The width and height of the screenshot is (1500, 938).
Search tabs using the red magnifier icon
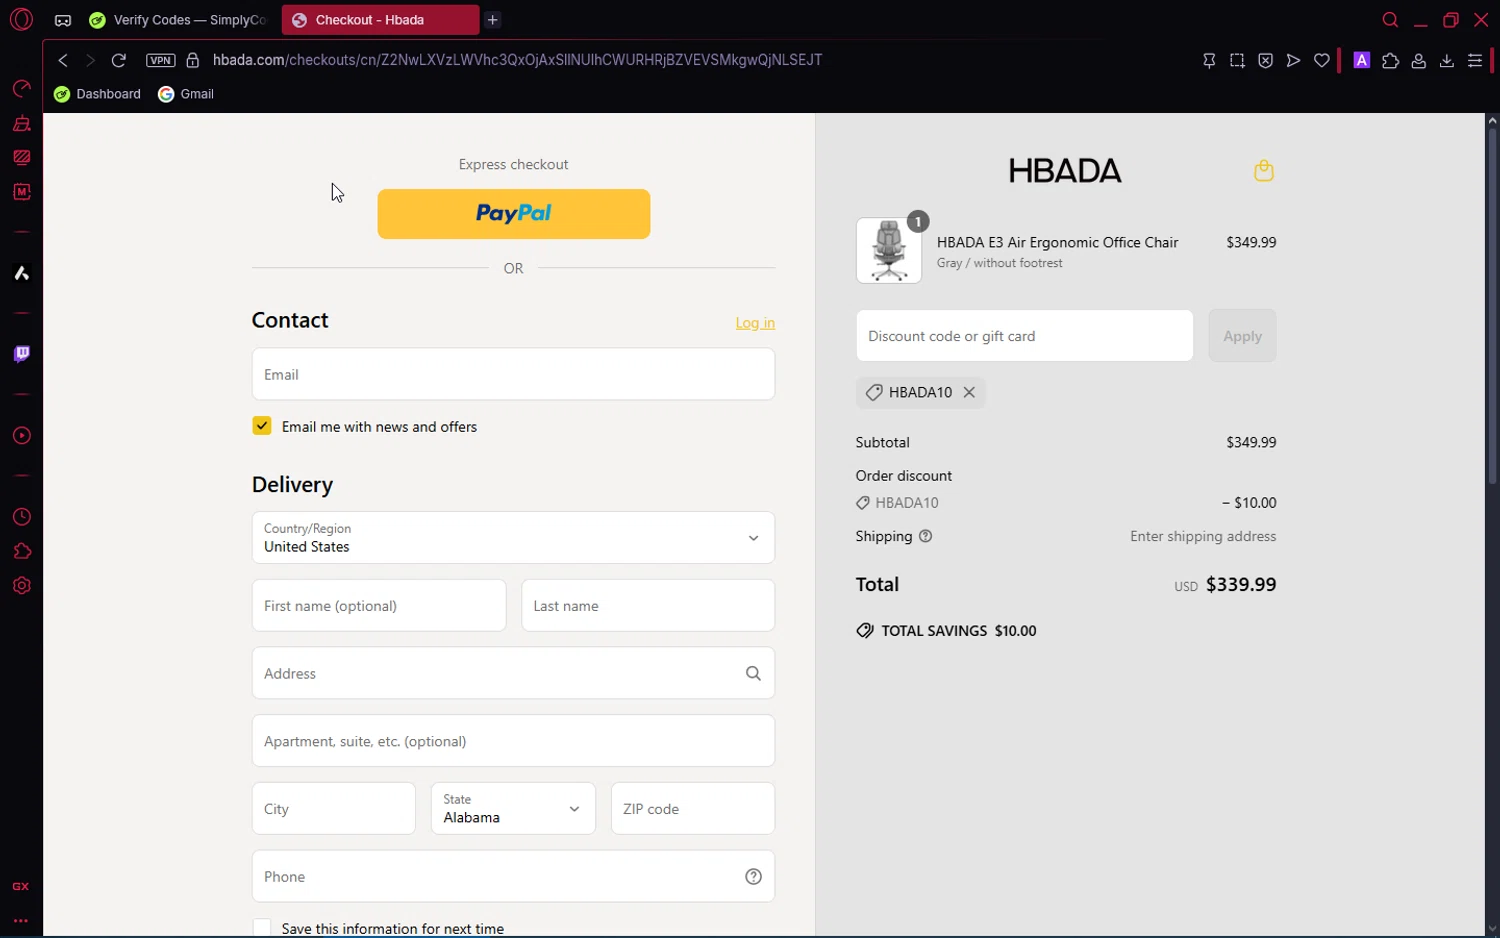[1390, 20]
